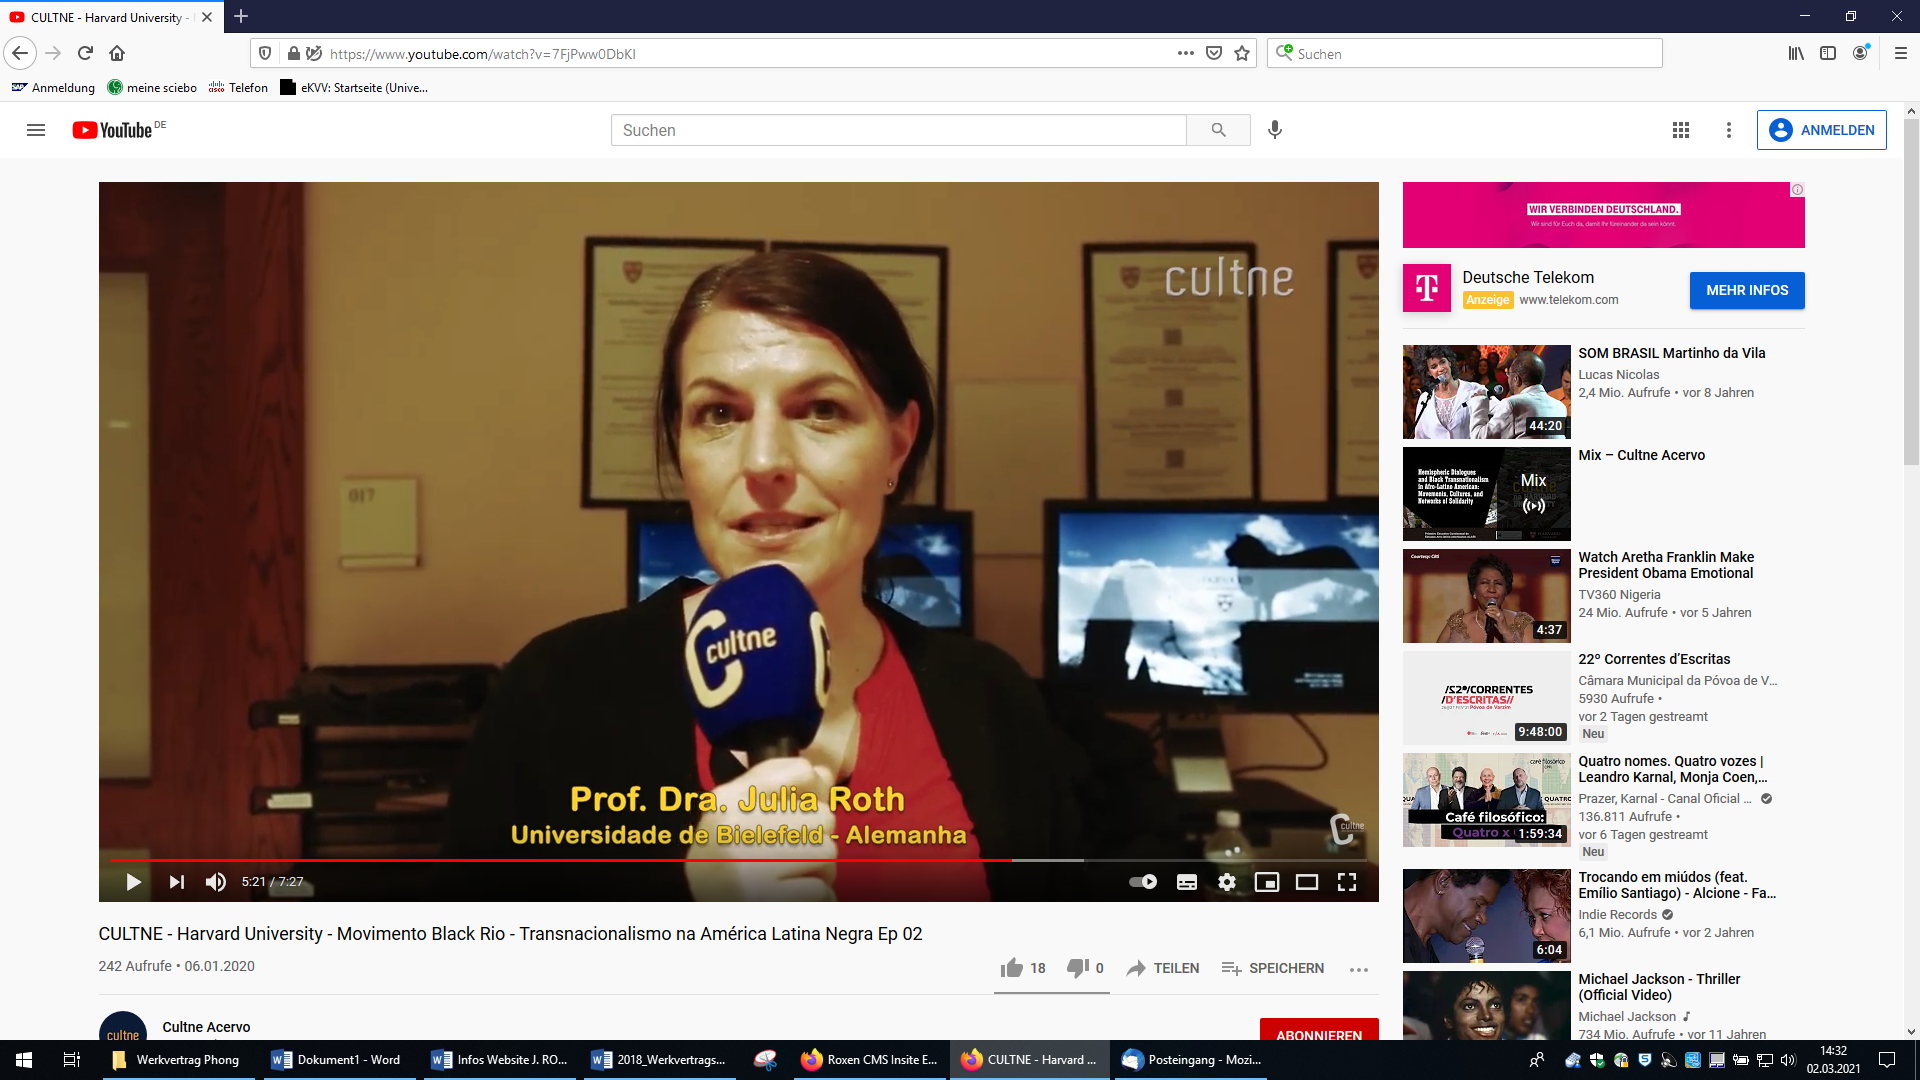Click the YouTube search magnifier button
The width and height of the screenshot is (1920, 1080).
(x=1218, y=130)
